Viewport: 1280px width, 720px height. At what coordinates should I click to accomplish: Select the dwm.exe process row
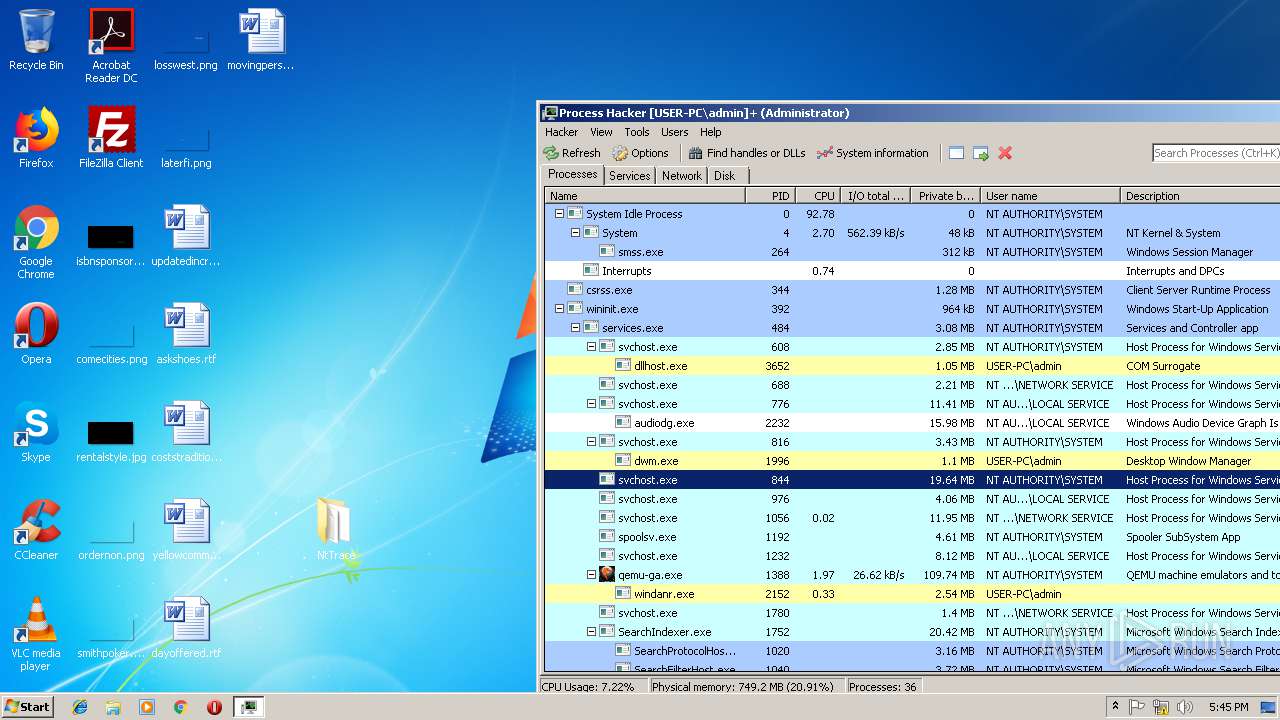(912, 461)
